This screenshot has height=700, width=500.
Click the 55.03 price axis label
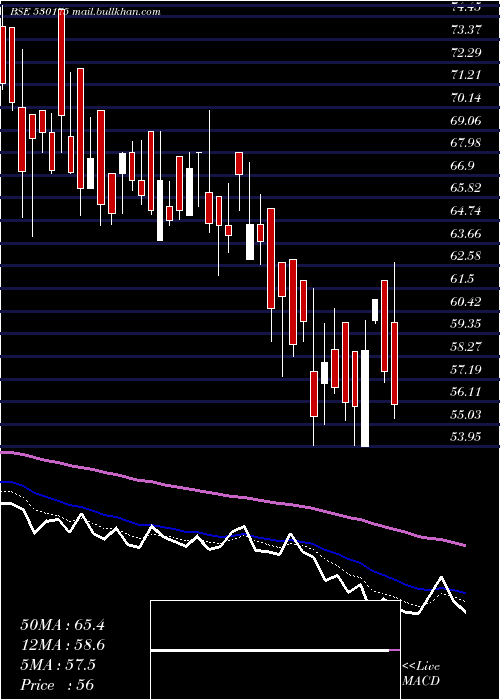click(466, 415)
